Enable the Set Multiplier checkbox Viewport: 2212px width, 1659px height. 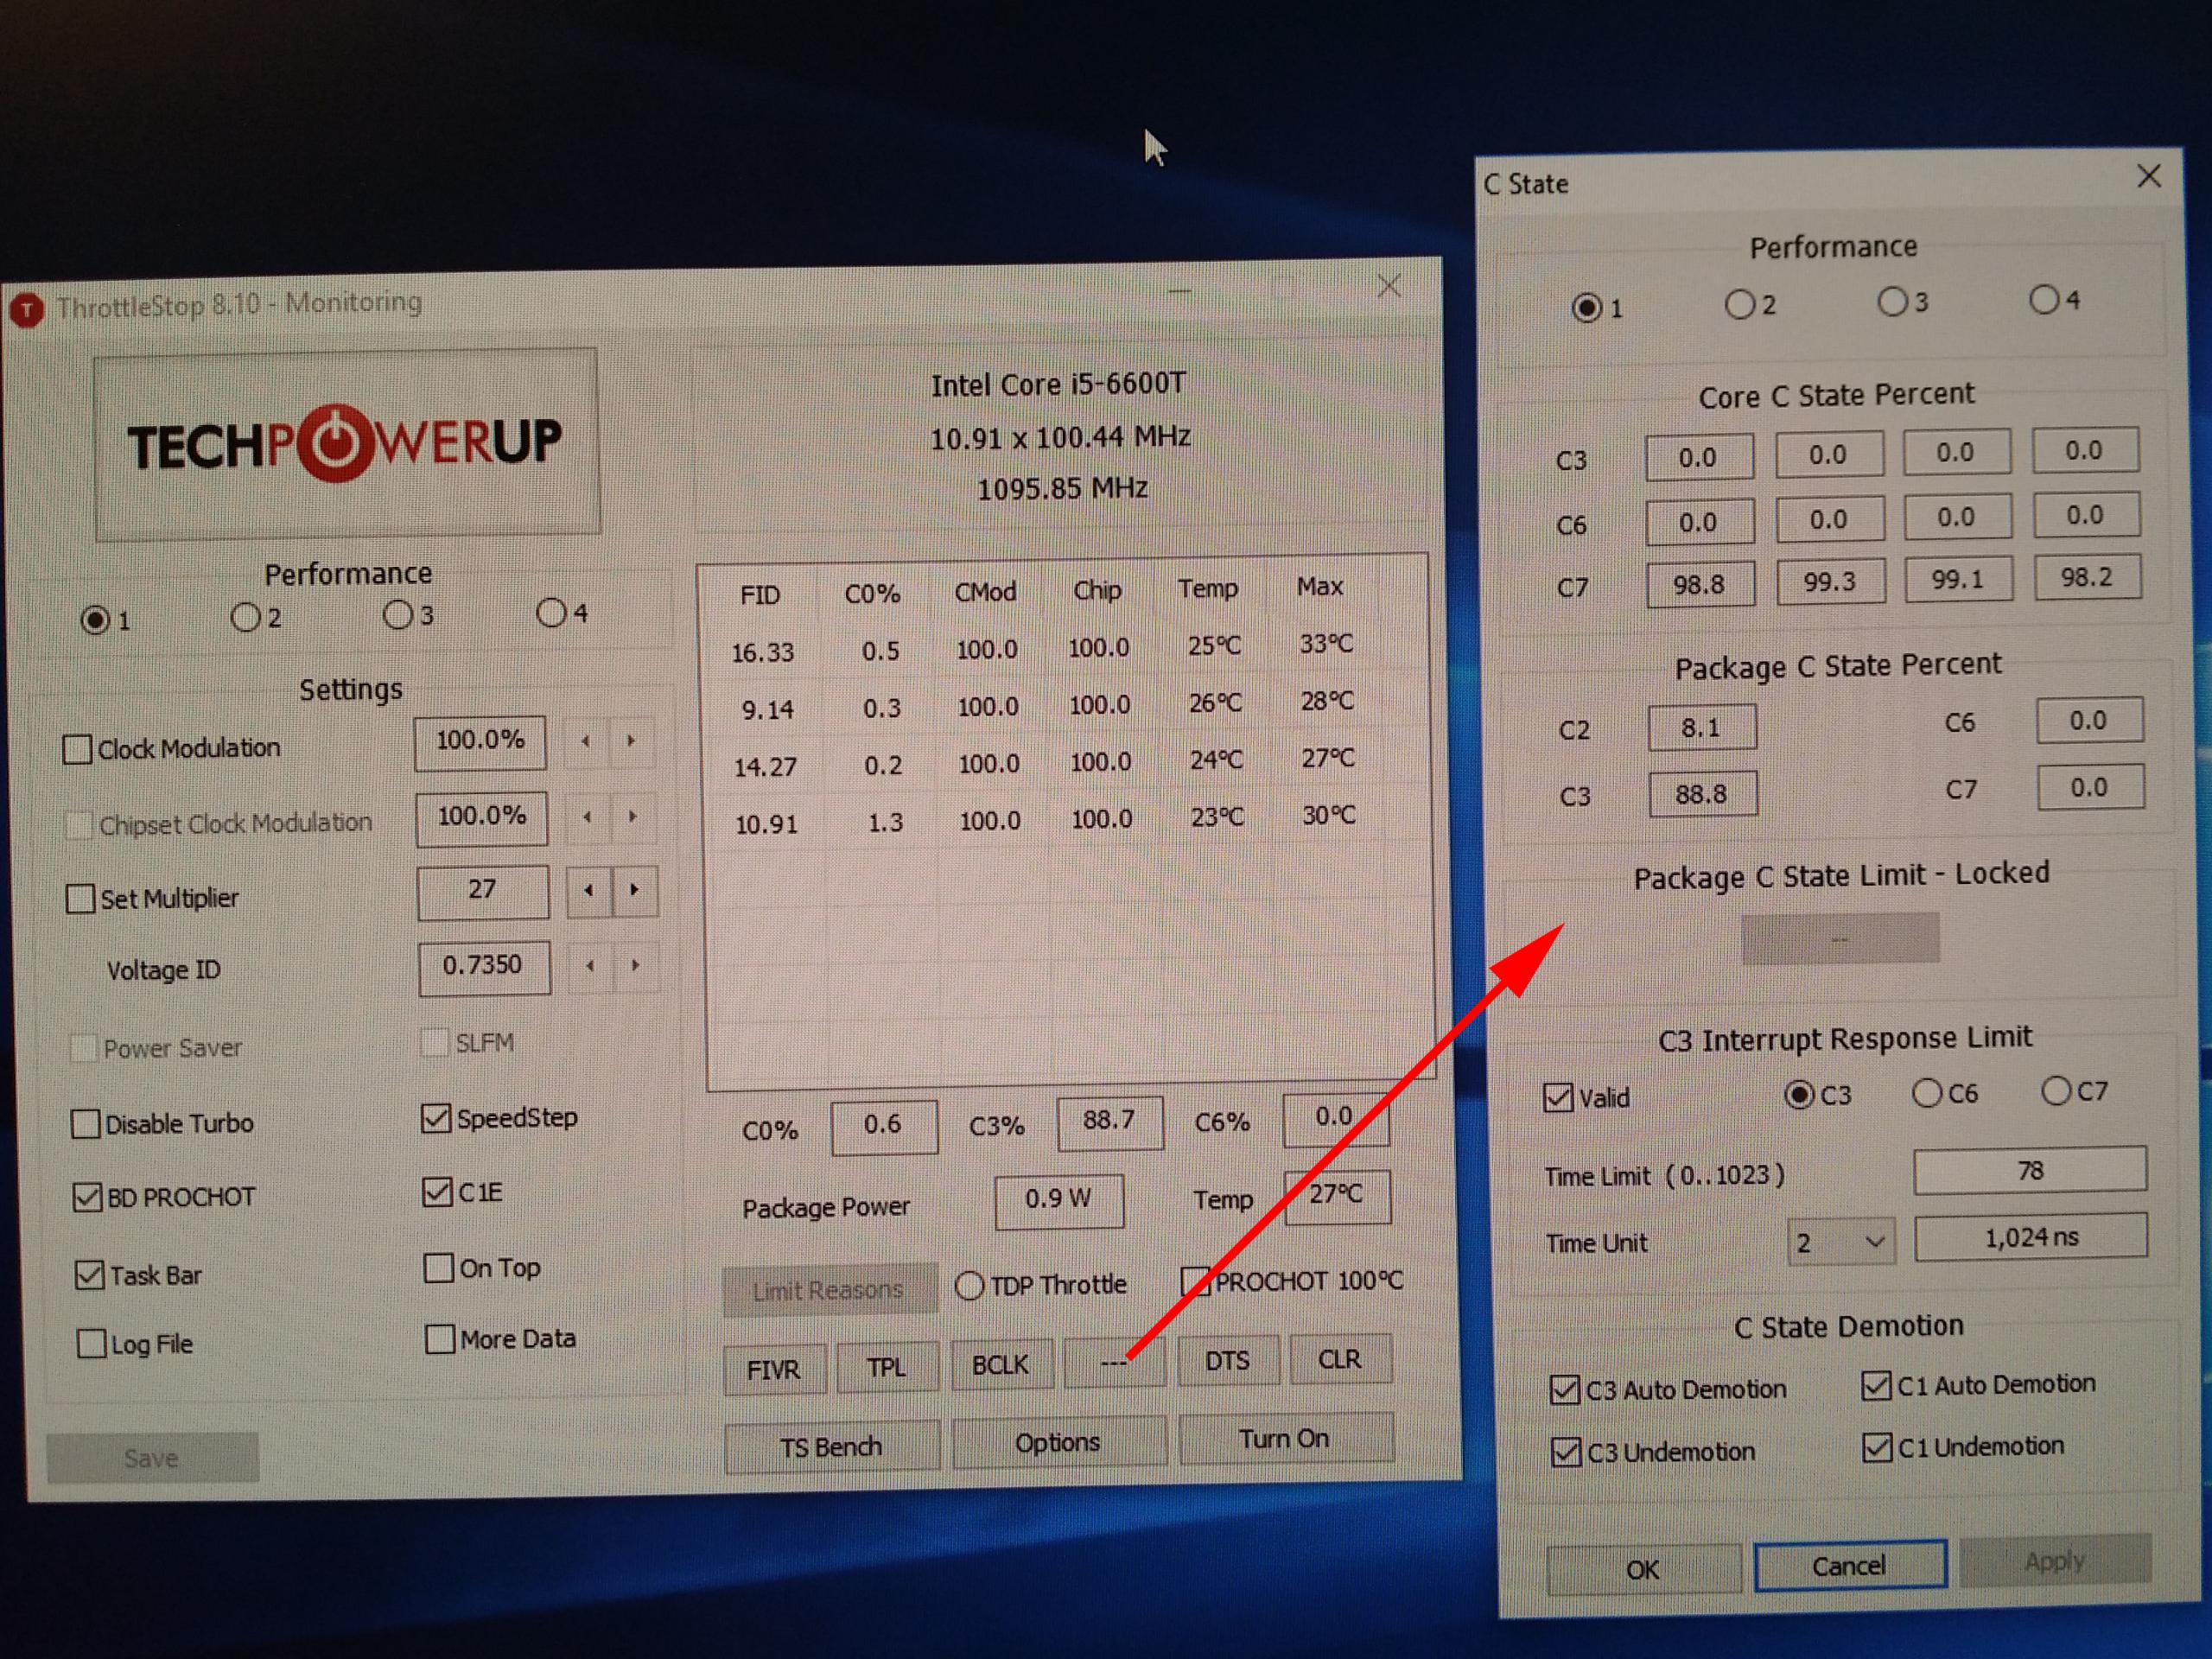point(80,898)
